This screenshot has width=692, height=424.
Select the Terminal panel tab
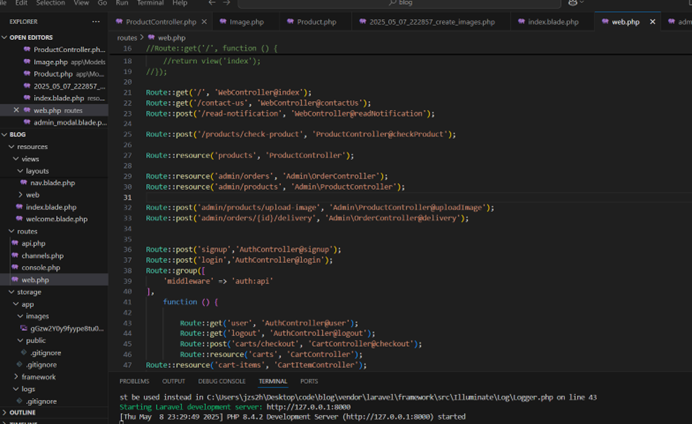coord(273,381)
